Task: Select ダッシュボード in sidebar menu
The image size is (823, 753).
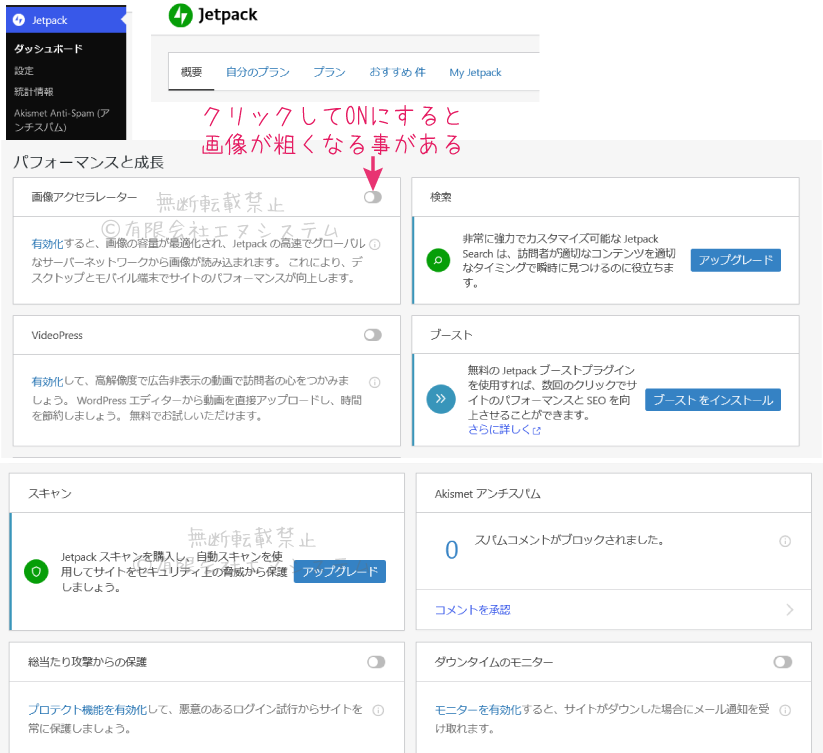Action: pyautogui.click(x=48, y=49)
